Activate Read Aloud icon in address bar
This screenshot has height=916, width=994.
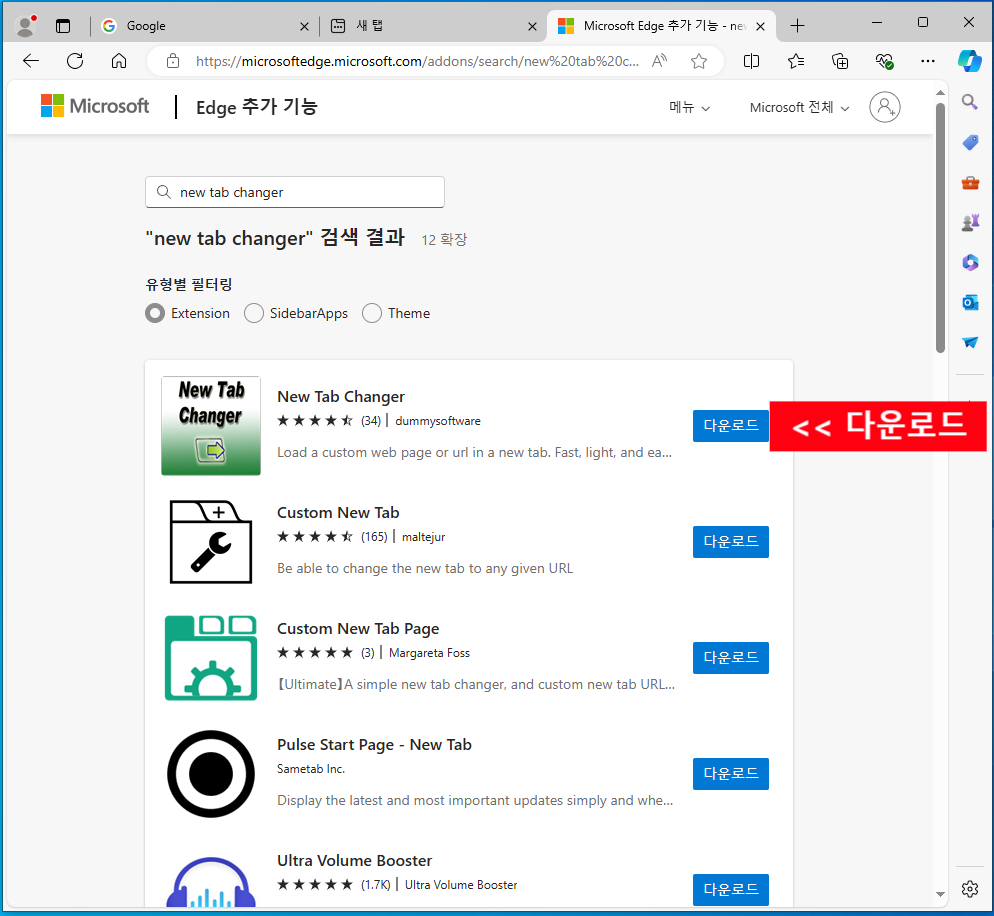(659, 61)
